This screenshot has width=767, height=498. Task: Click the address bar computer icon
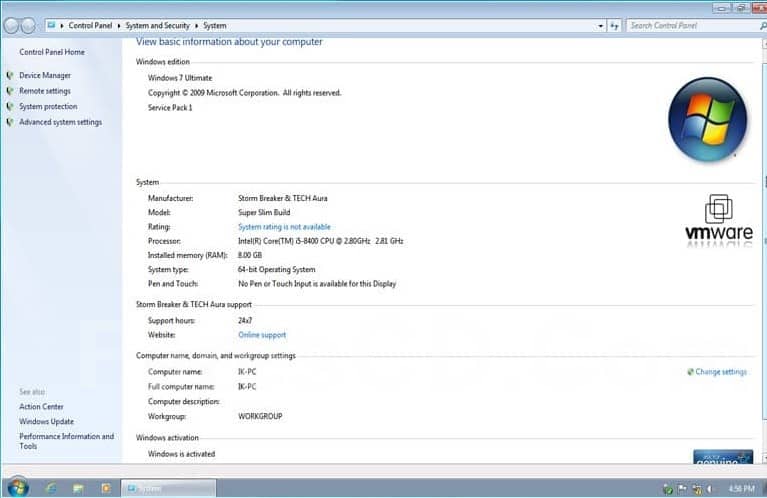click(51, 25)
